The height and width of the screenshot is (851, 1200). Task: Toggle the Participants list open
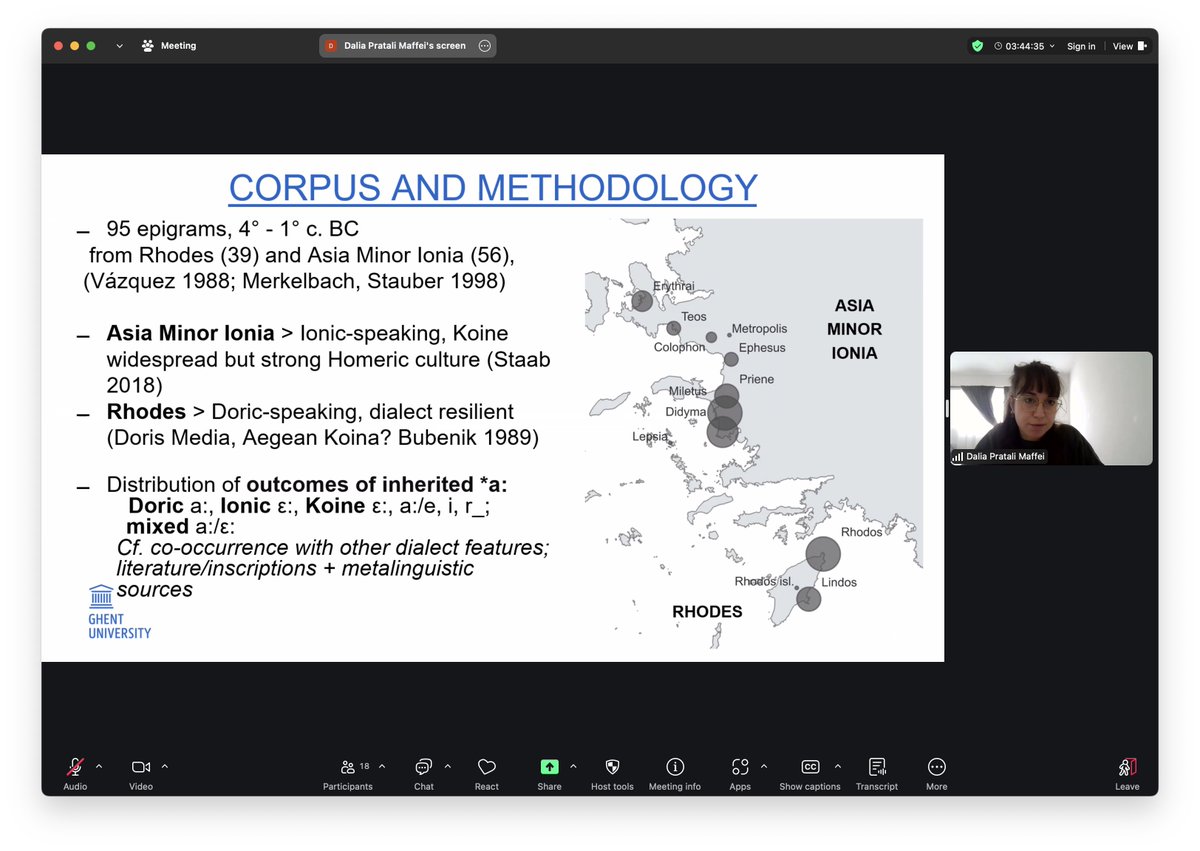point(348,766)
